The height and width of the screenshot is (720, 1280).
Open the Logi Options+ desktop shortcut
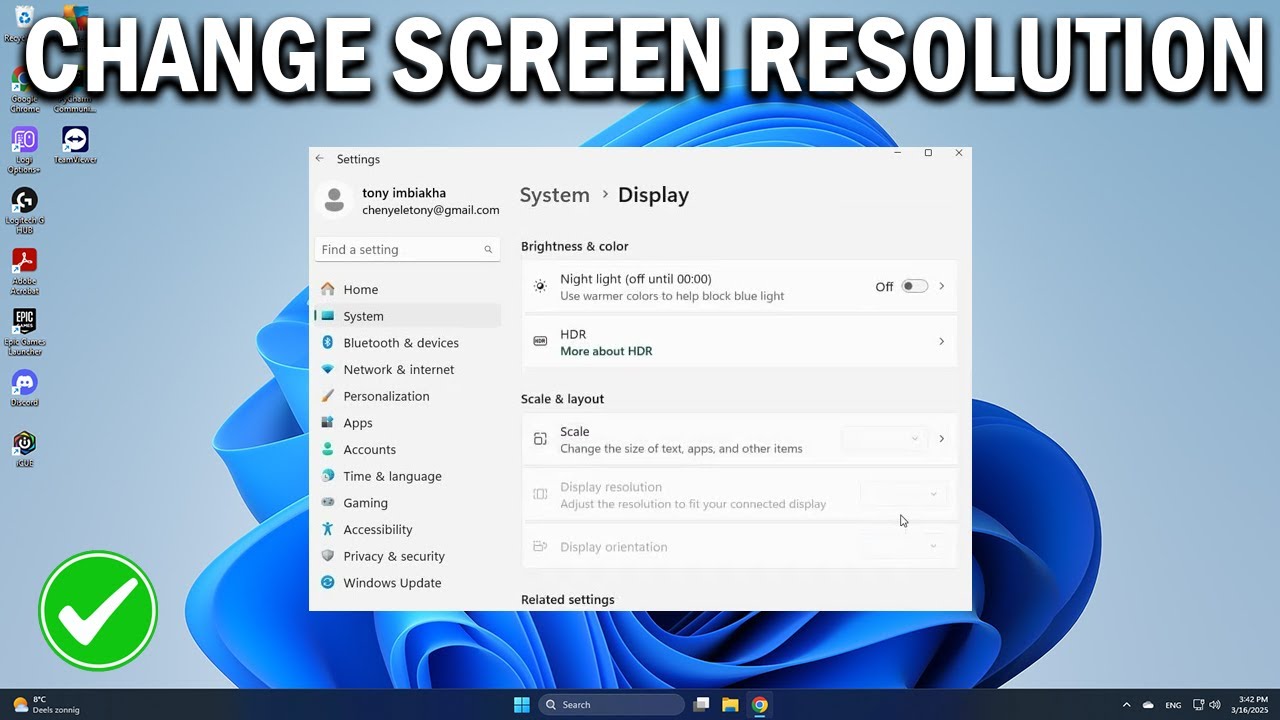click(x=24, y=149)
